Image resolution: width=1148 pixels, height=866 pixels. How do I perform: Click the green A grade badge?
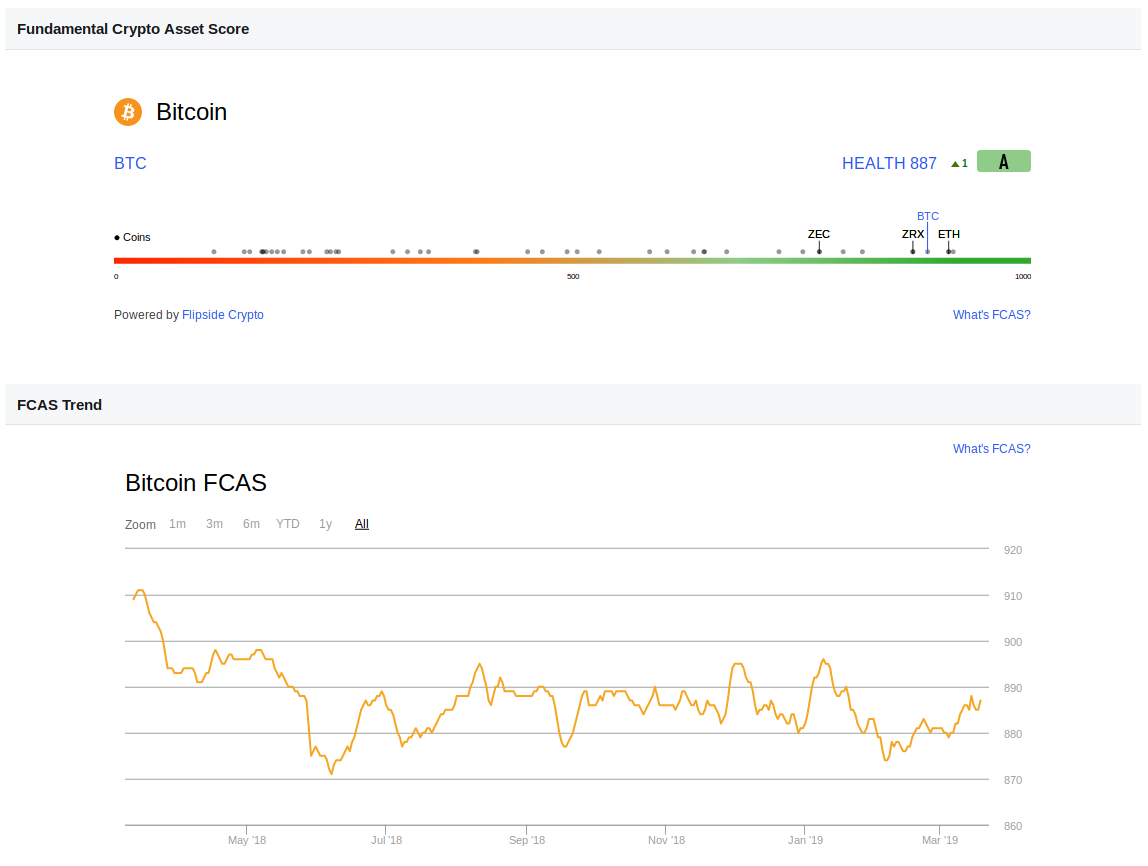pos(1004,161)
